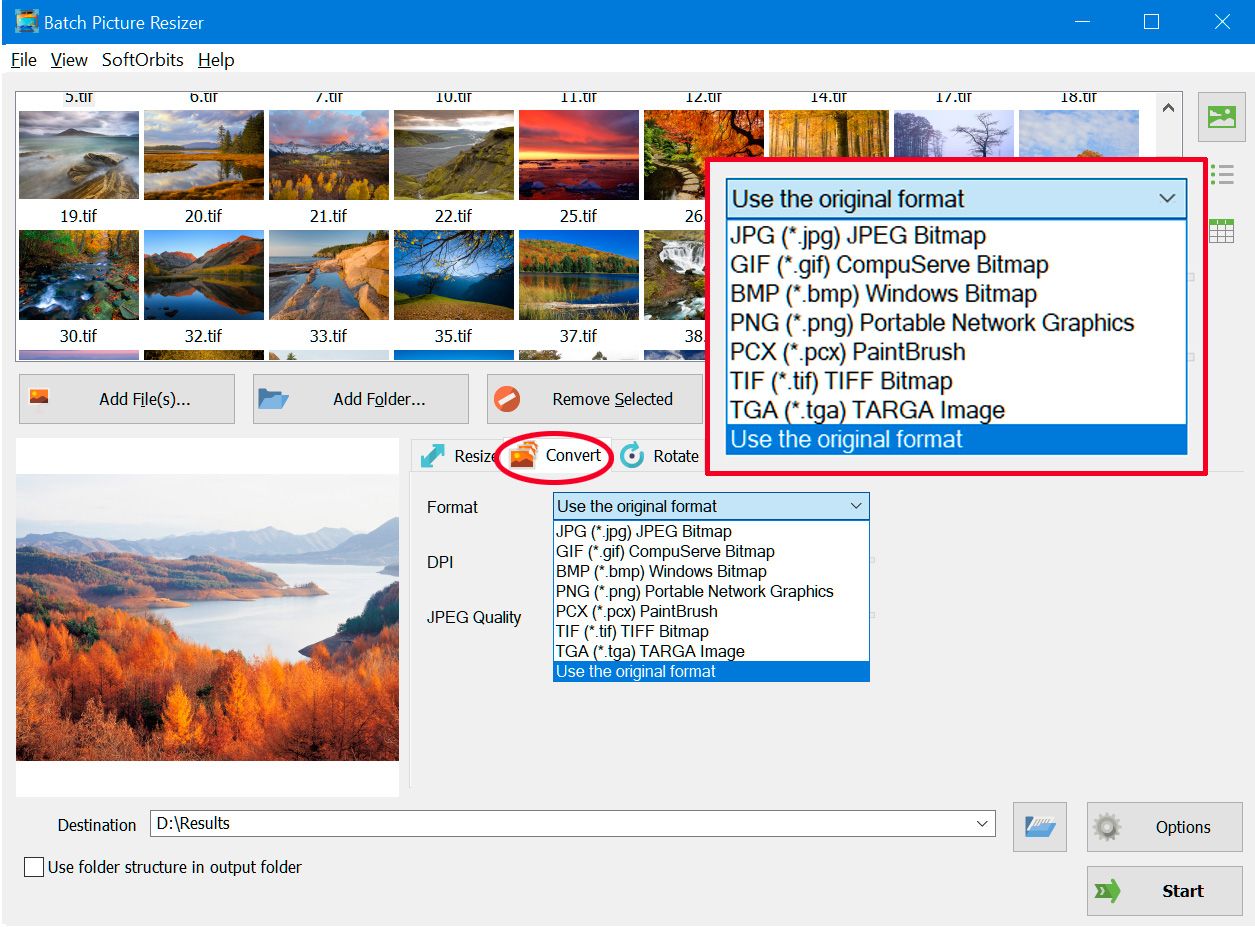Viewport: 1255px width, 927px height.
Task: Open the Rotate tab
Action: [660, 456]
